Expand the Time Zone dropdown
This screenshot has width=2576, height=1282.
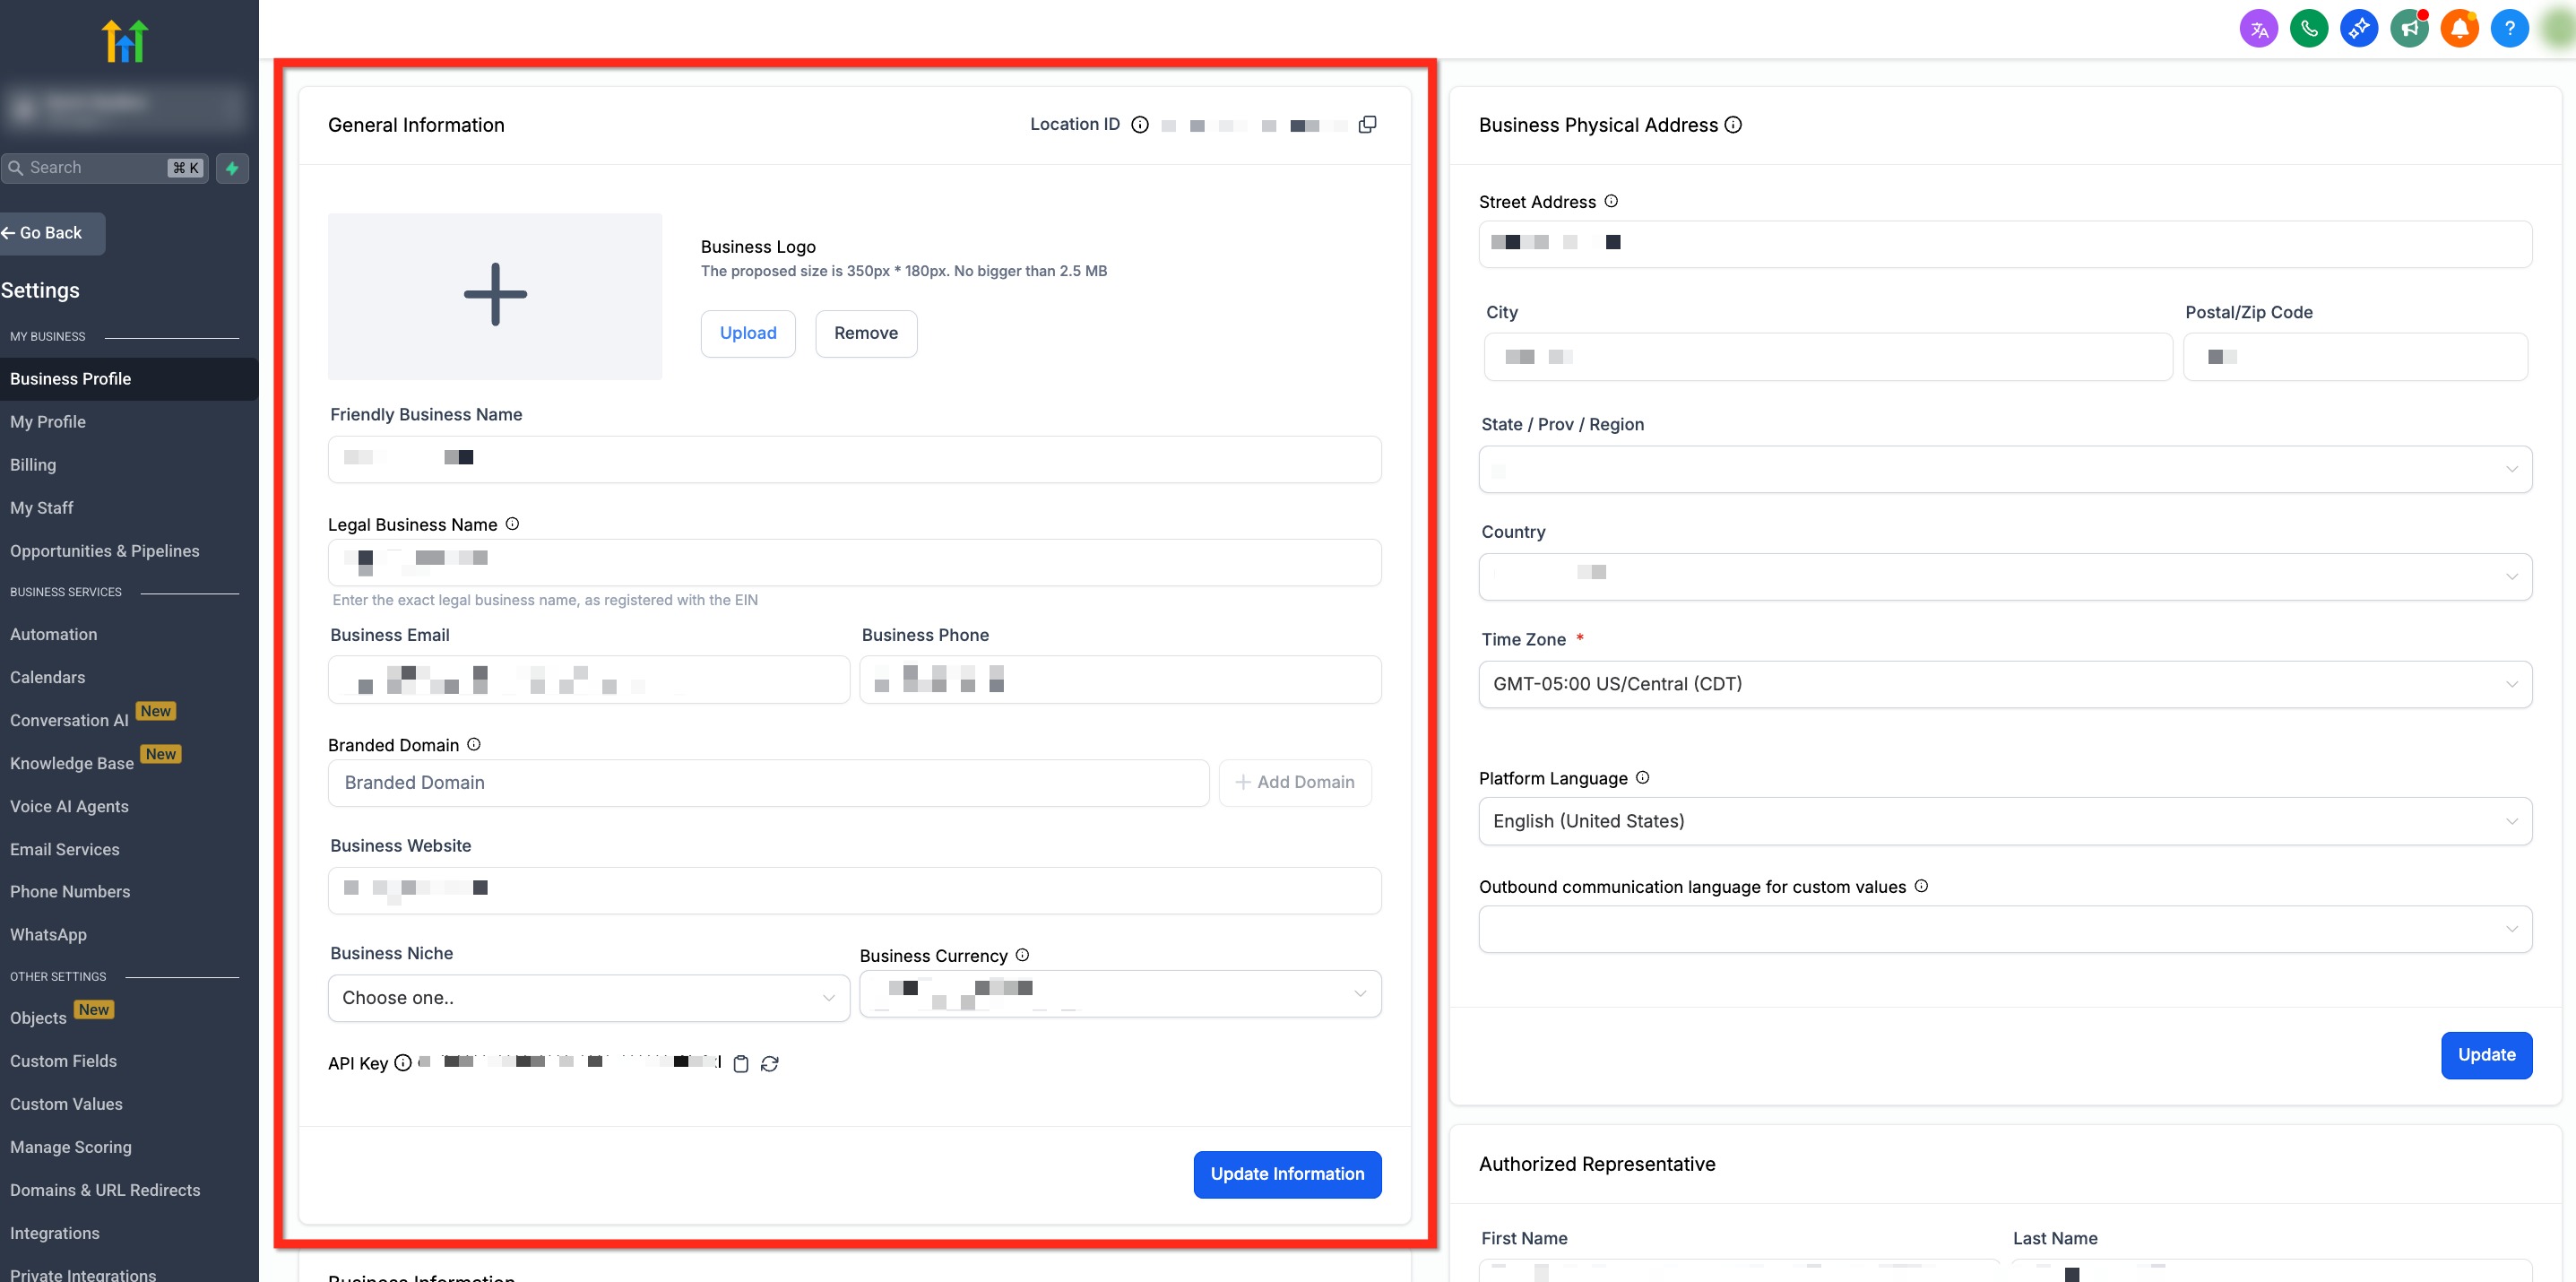pos(2004,684)
